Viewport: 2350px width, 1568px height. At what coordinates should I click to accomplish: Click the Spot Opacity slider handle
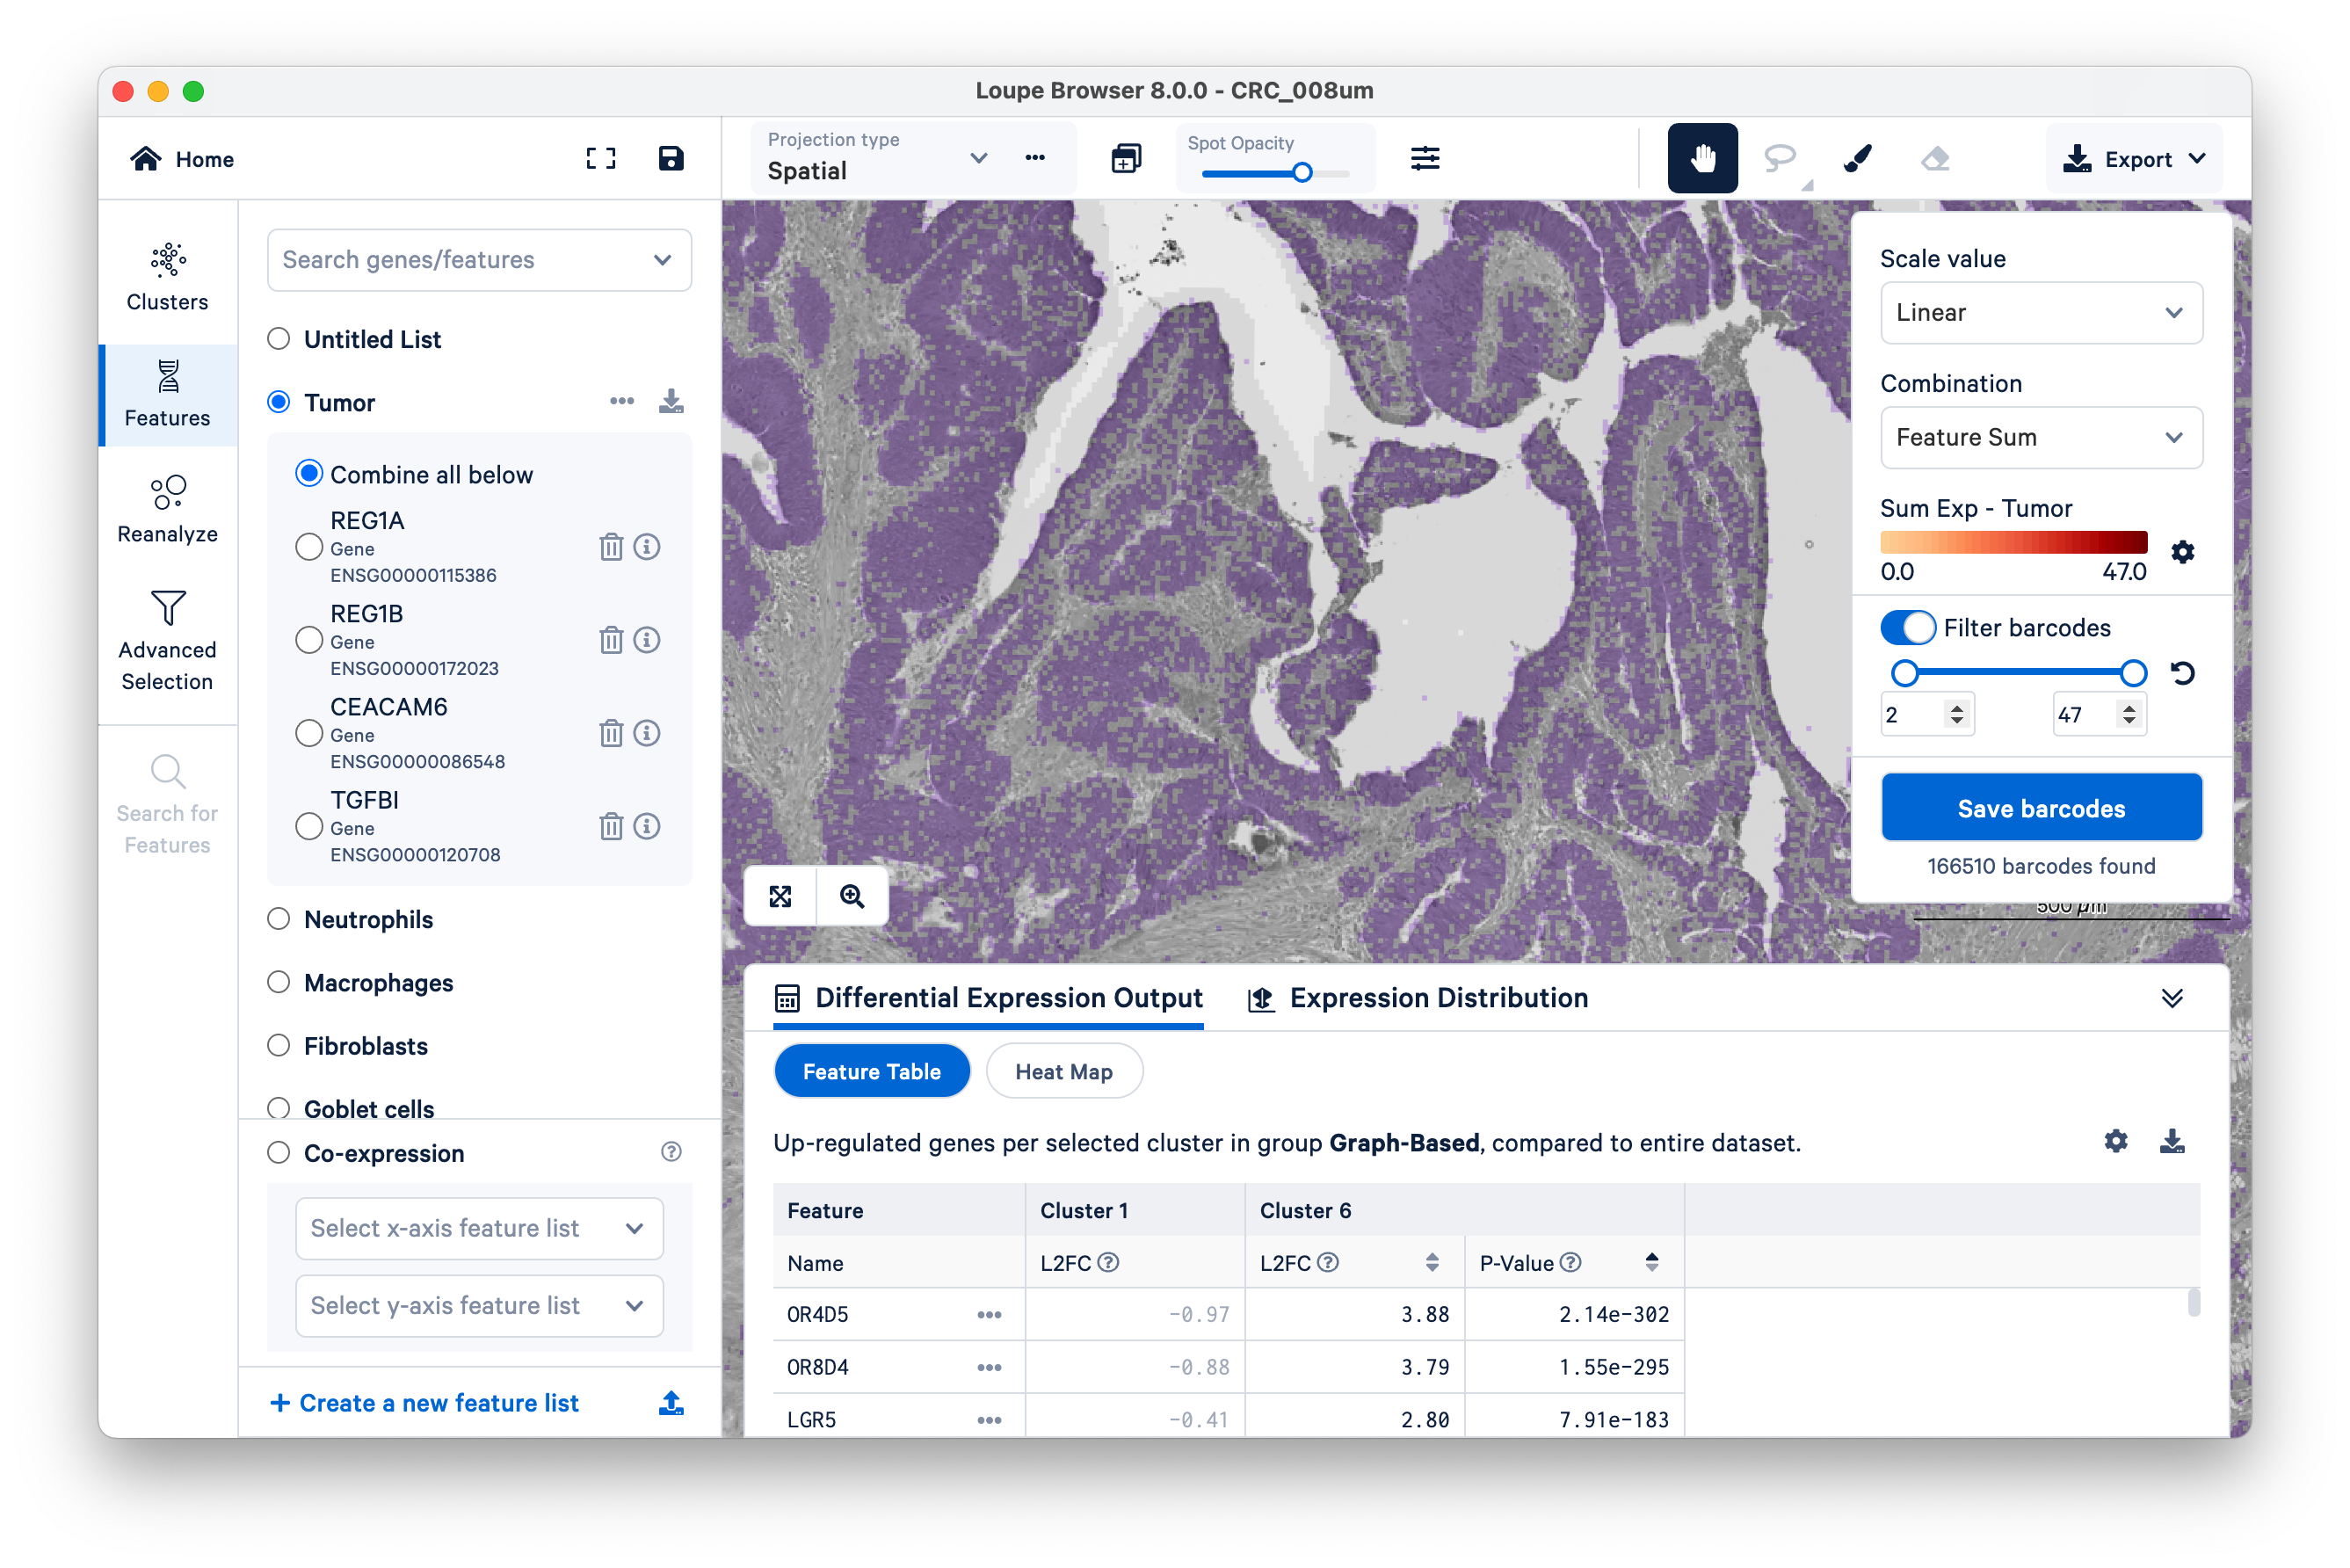[1302, 173]
